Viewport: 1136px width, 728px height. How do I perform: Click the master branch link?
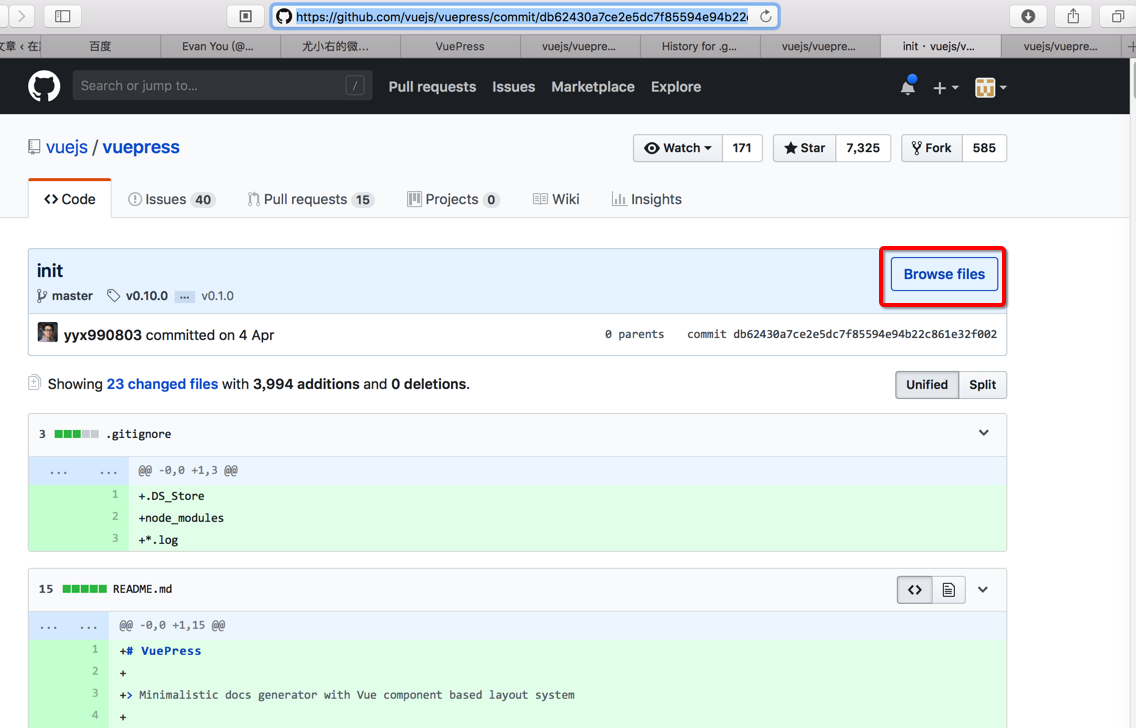tap(72, 296)
